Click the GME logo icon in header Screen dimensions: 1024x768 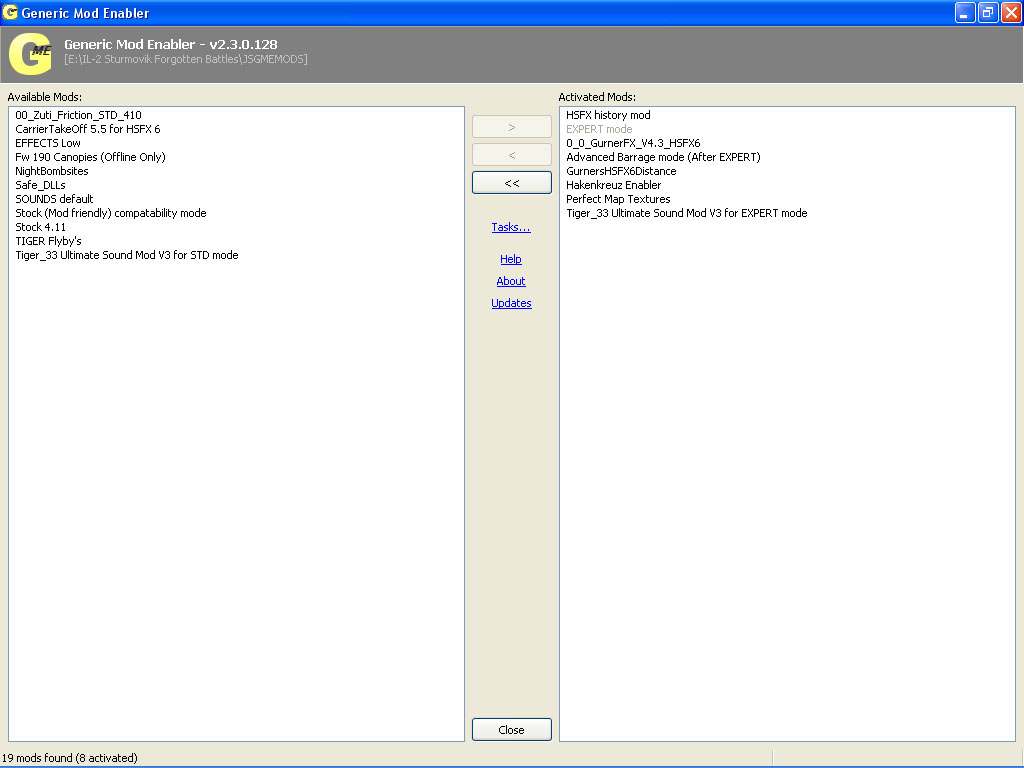point(31,54)
